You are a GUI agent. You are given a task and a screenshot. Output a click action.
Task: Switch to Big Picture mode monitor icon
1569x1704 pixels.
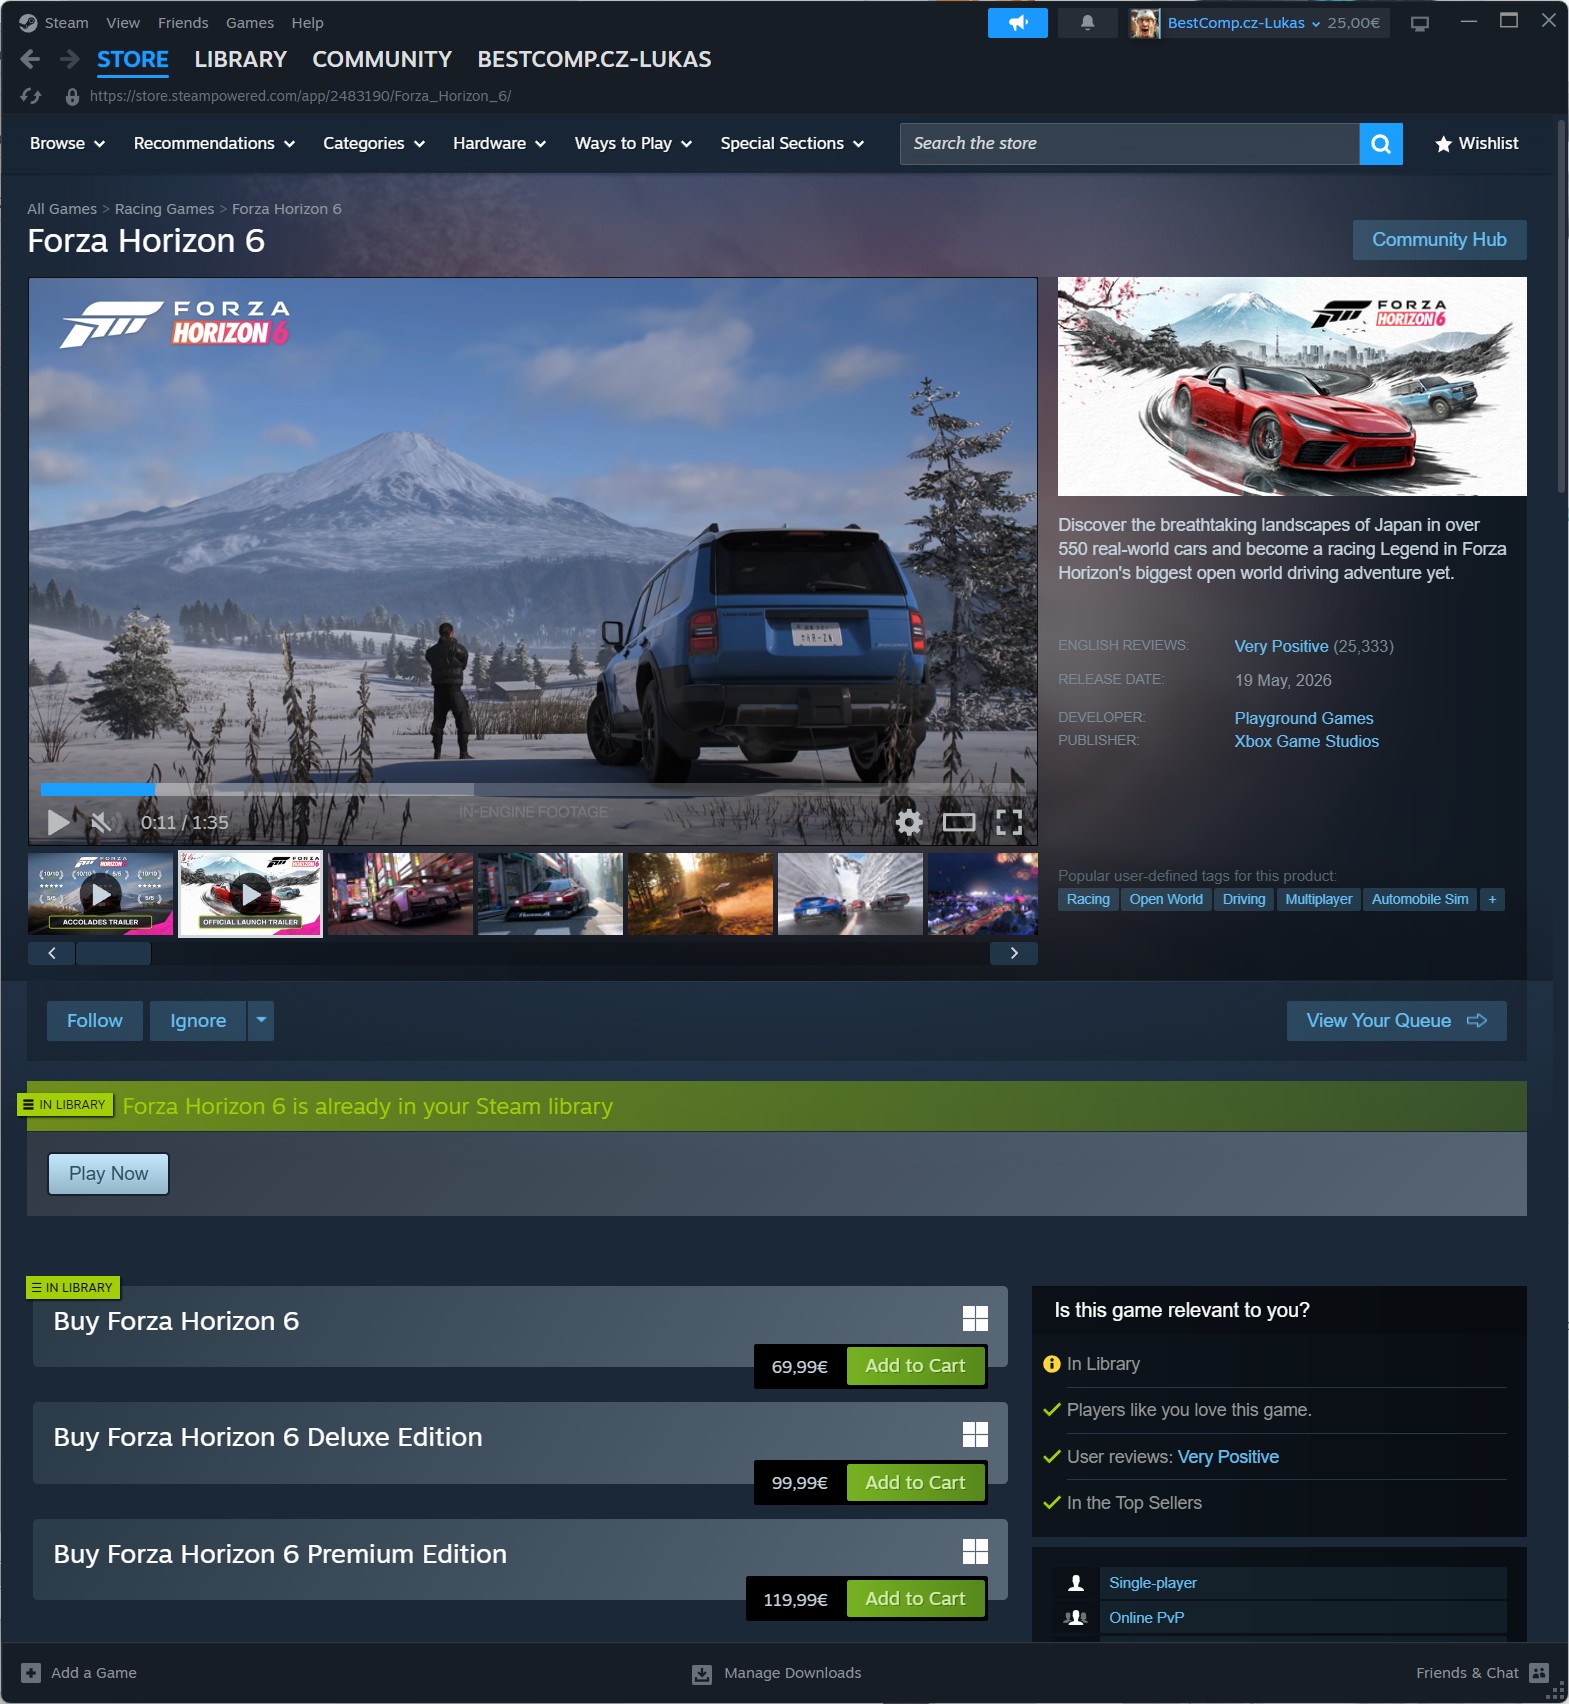[1419, 23]
